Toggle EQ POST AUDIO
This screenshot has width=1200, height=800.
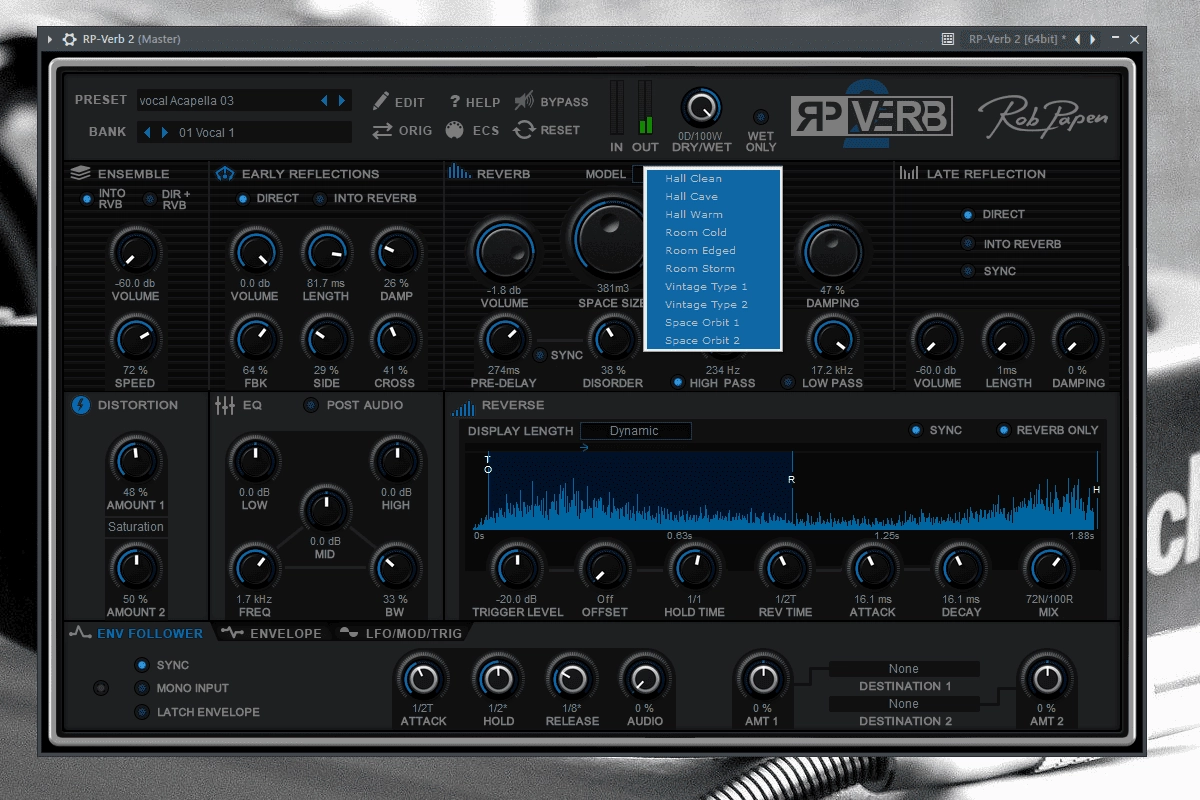pos(311,405)
